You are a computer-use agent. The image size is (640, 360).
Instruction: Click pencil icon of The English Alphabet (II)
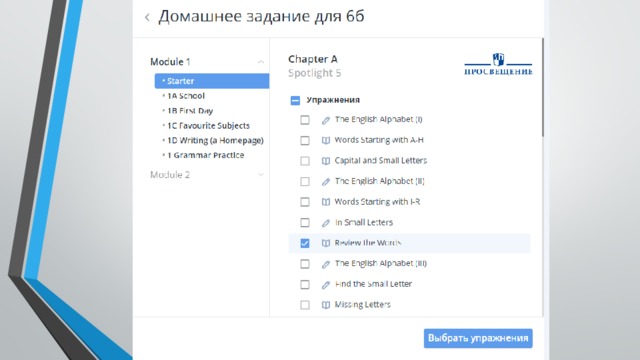(325, 182)
